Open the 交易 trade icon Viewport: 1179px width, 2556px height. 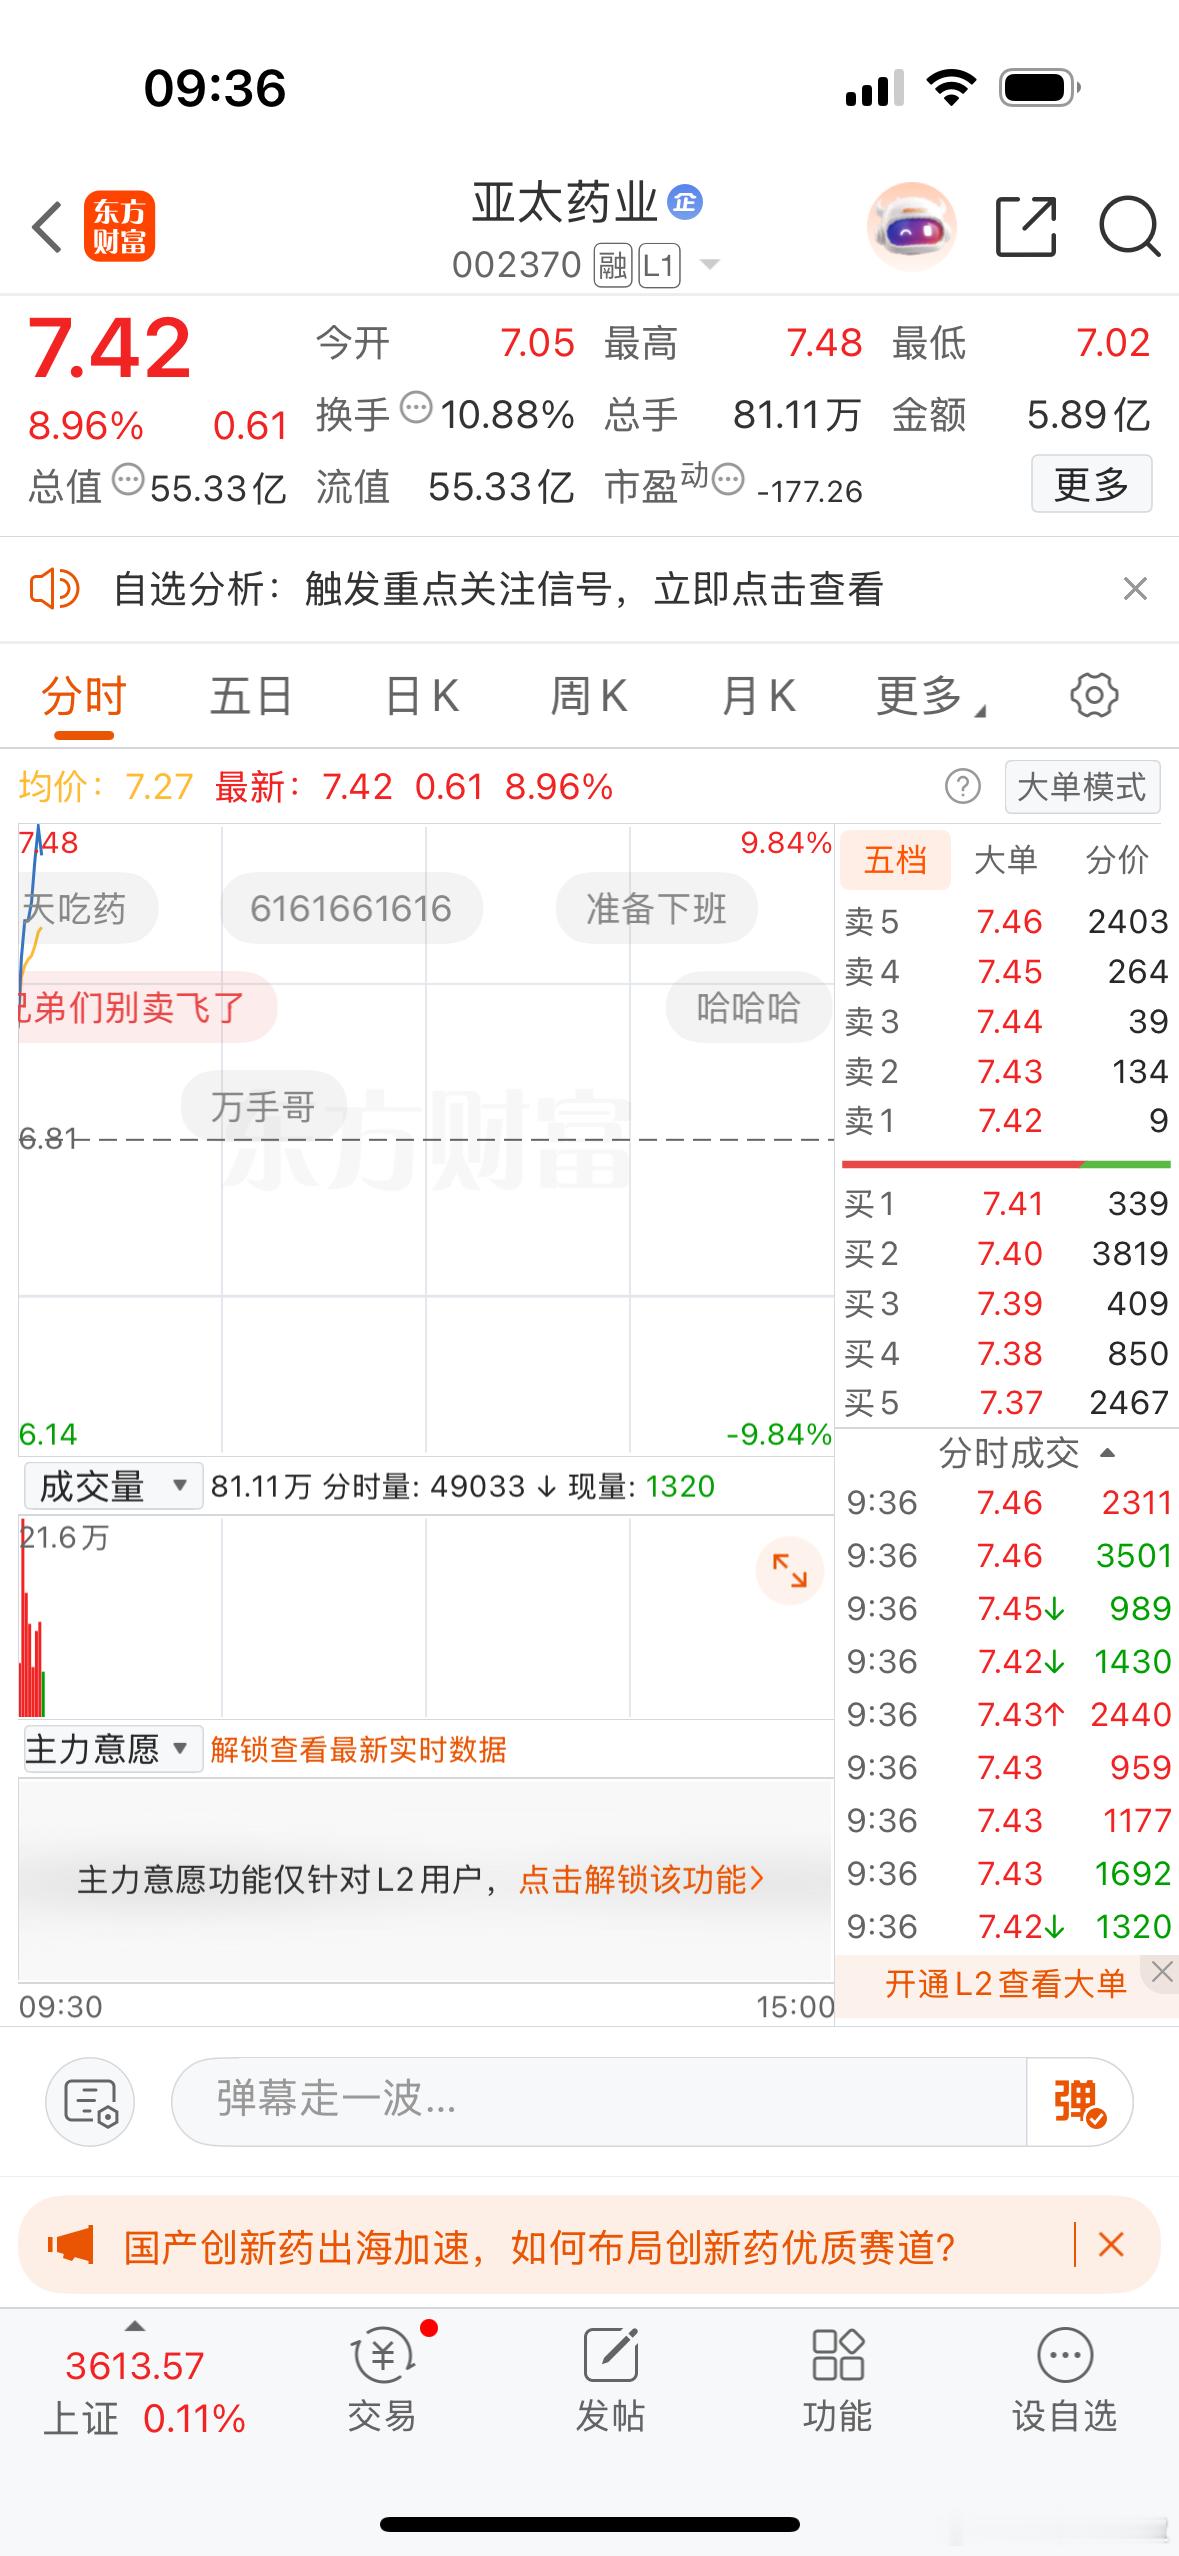point(382,2380)
